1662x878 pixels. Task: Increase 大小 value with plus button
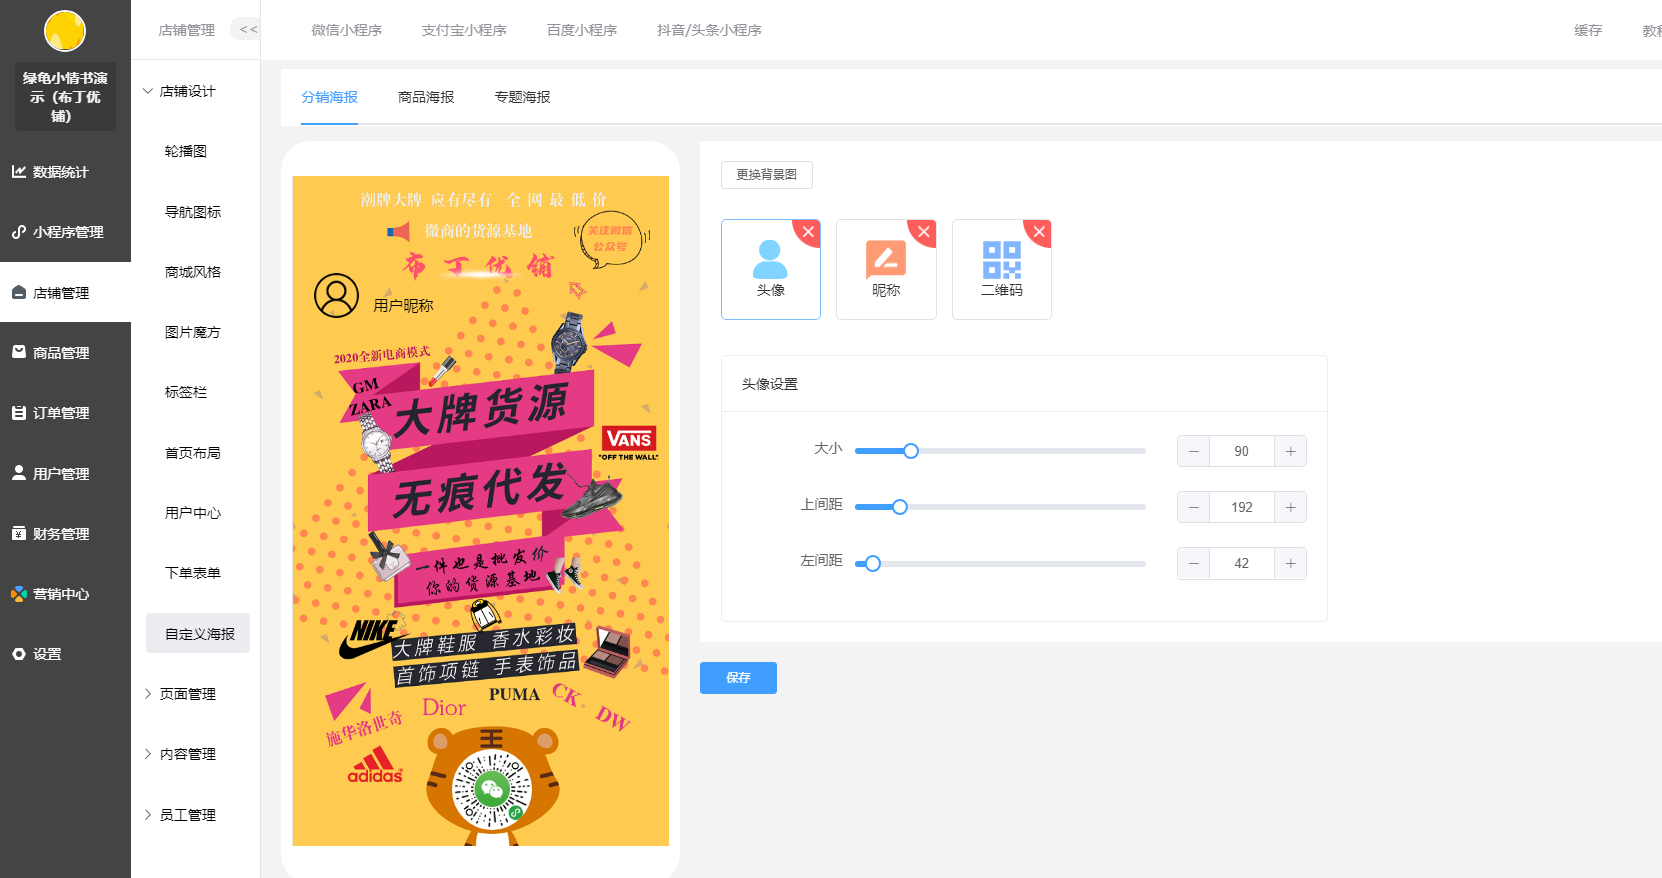(x=1291, y=451)
